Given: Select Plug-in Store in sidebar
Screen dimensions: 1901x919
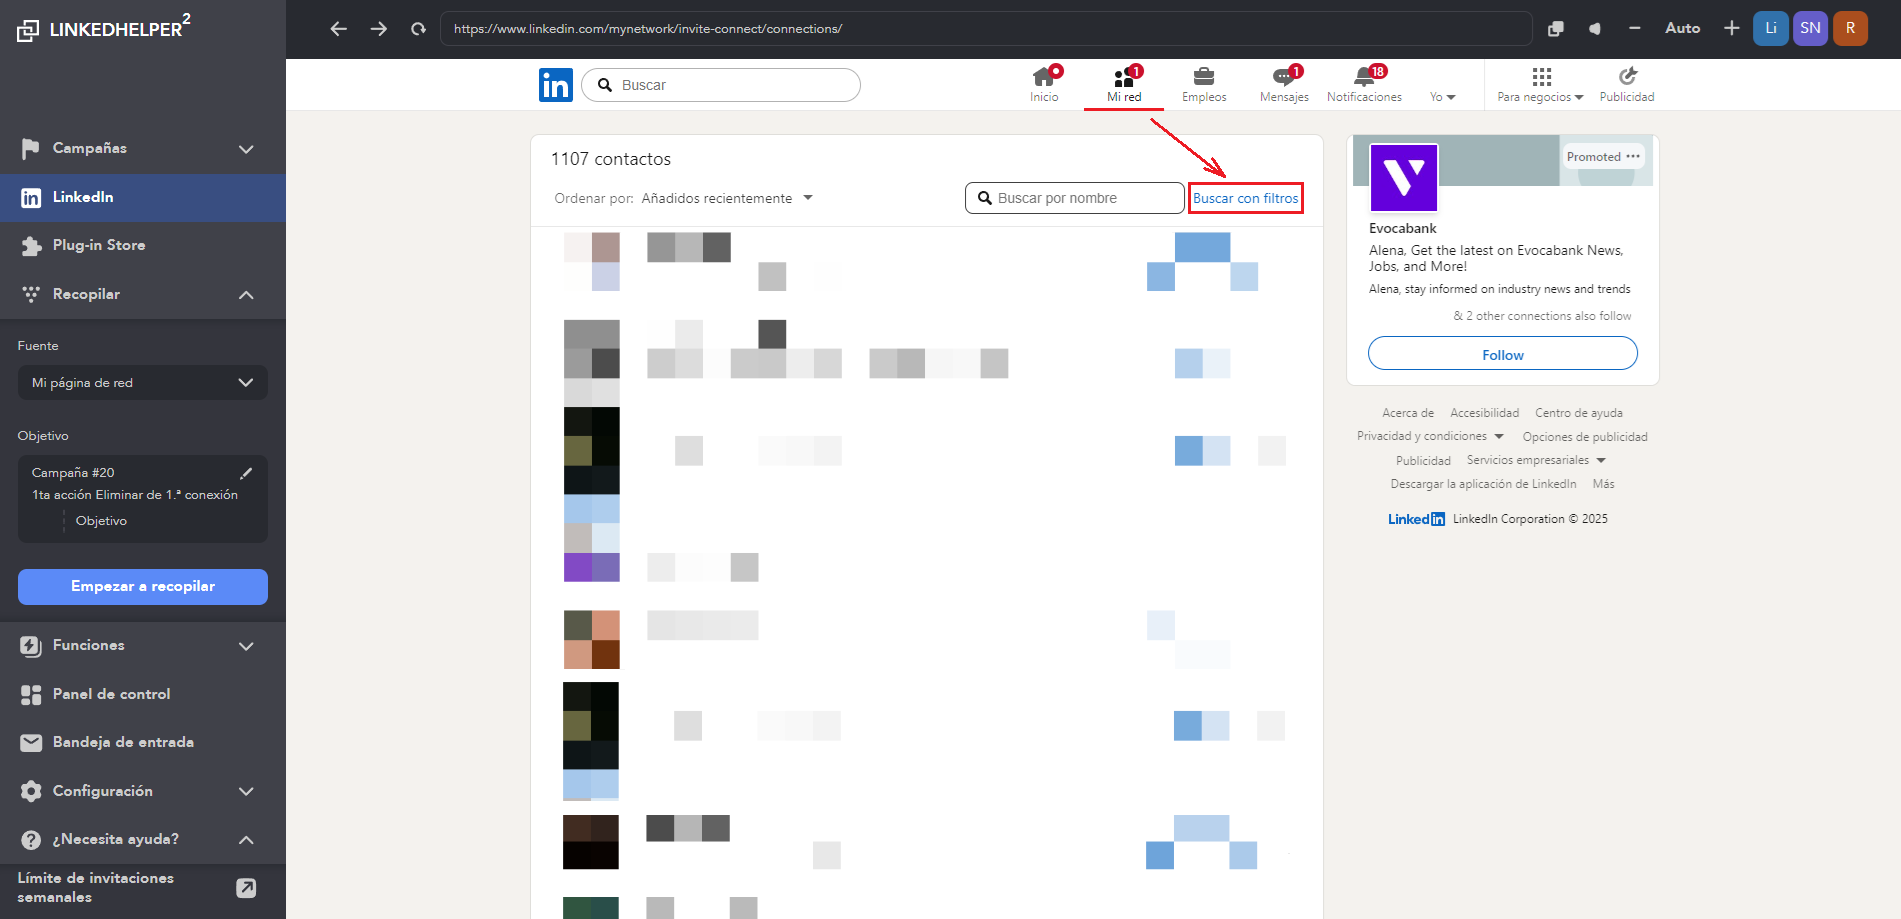Looking at the screenshot, I should [99, 245].
